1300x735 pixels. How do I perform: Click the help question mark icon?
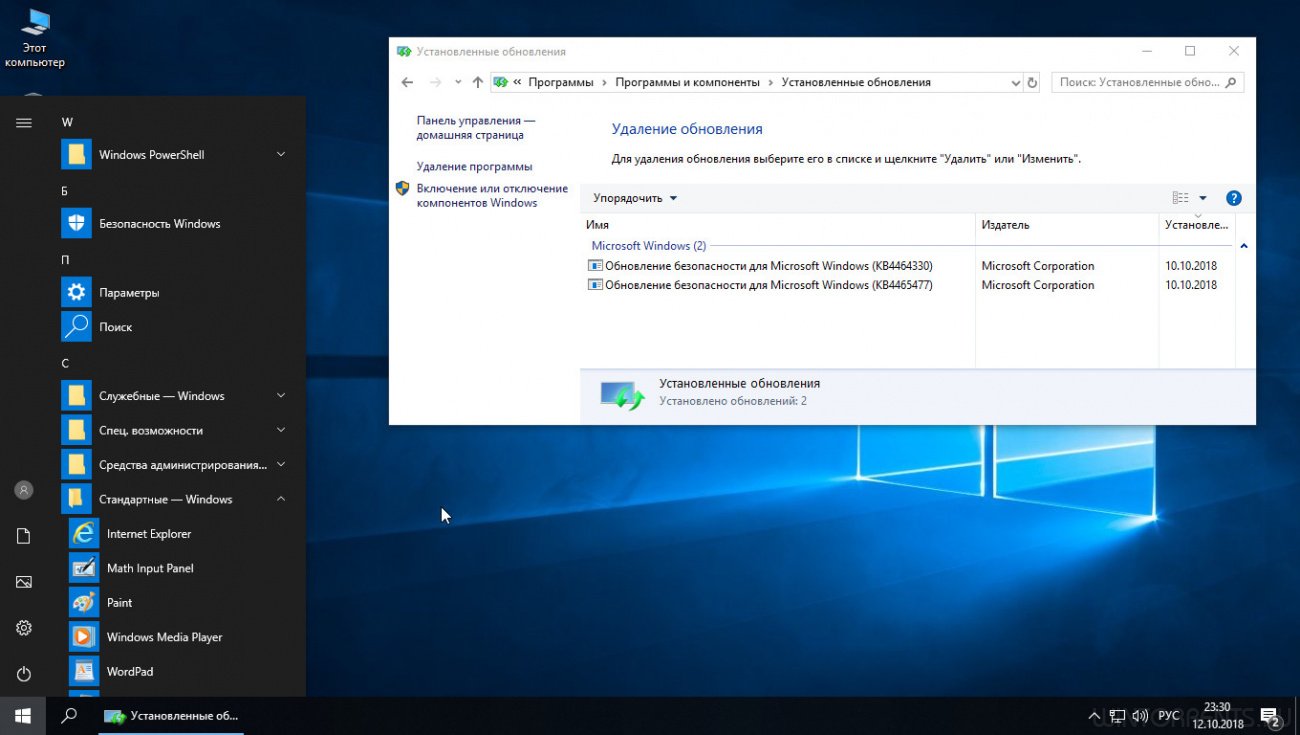(1233, 198)
